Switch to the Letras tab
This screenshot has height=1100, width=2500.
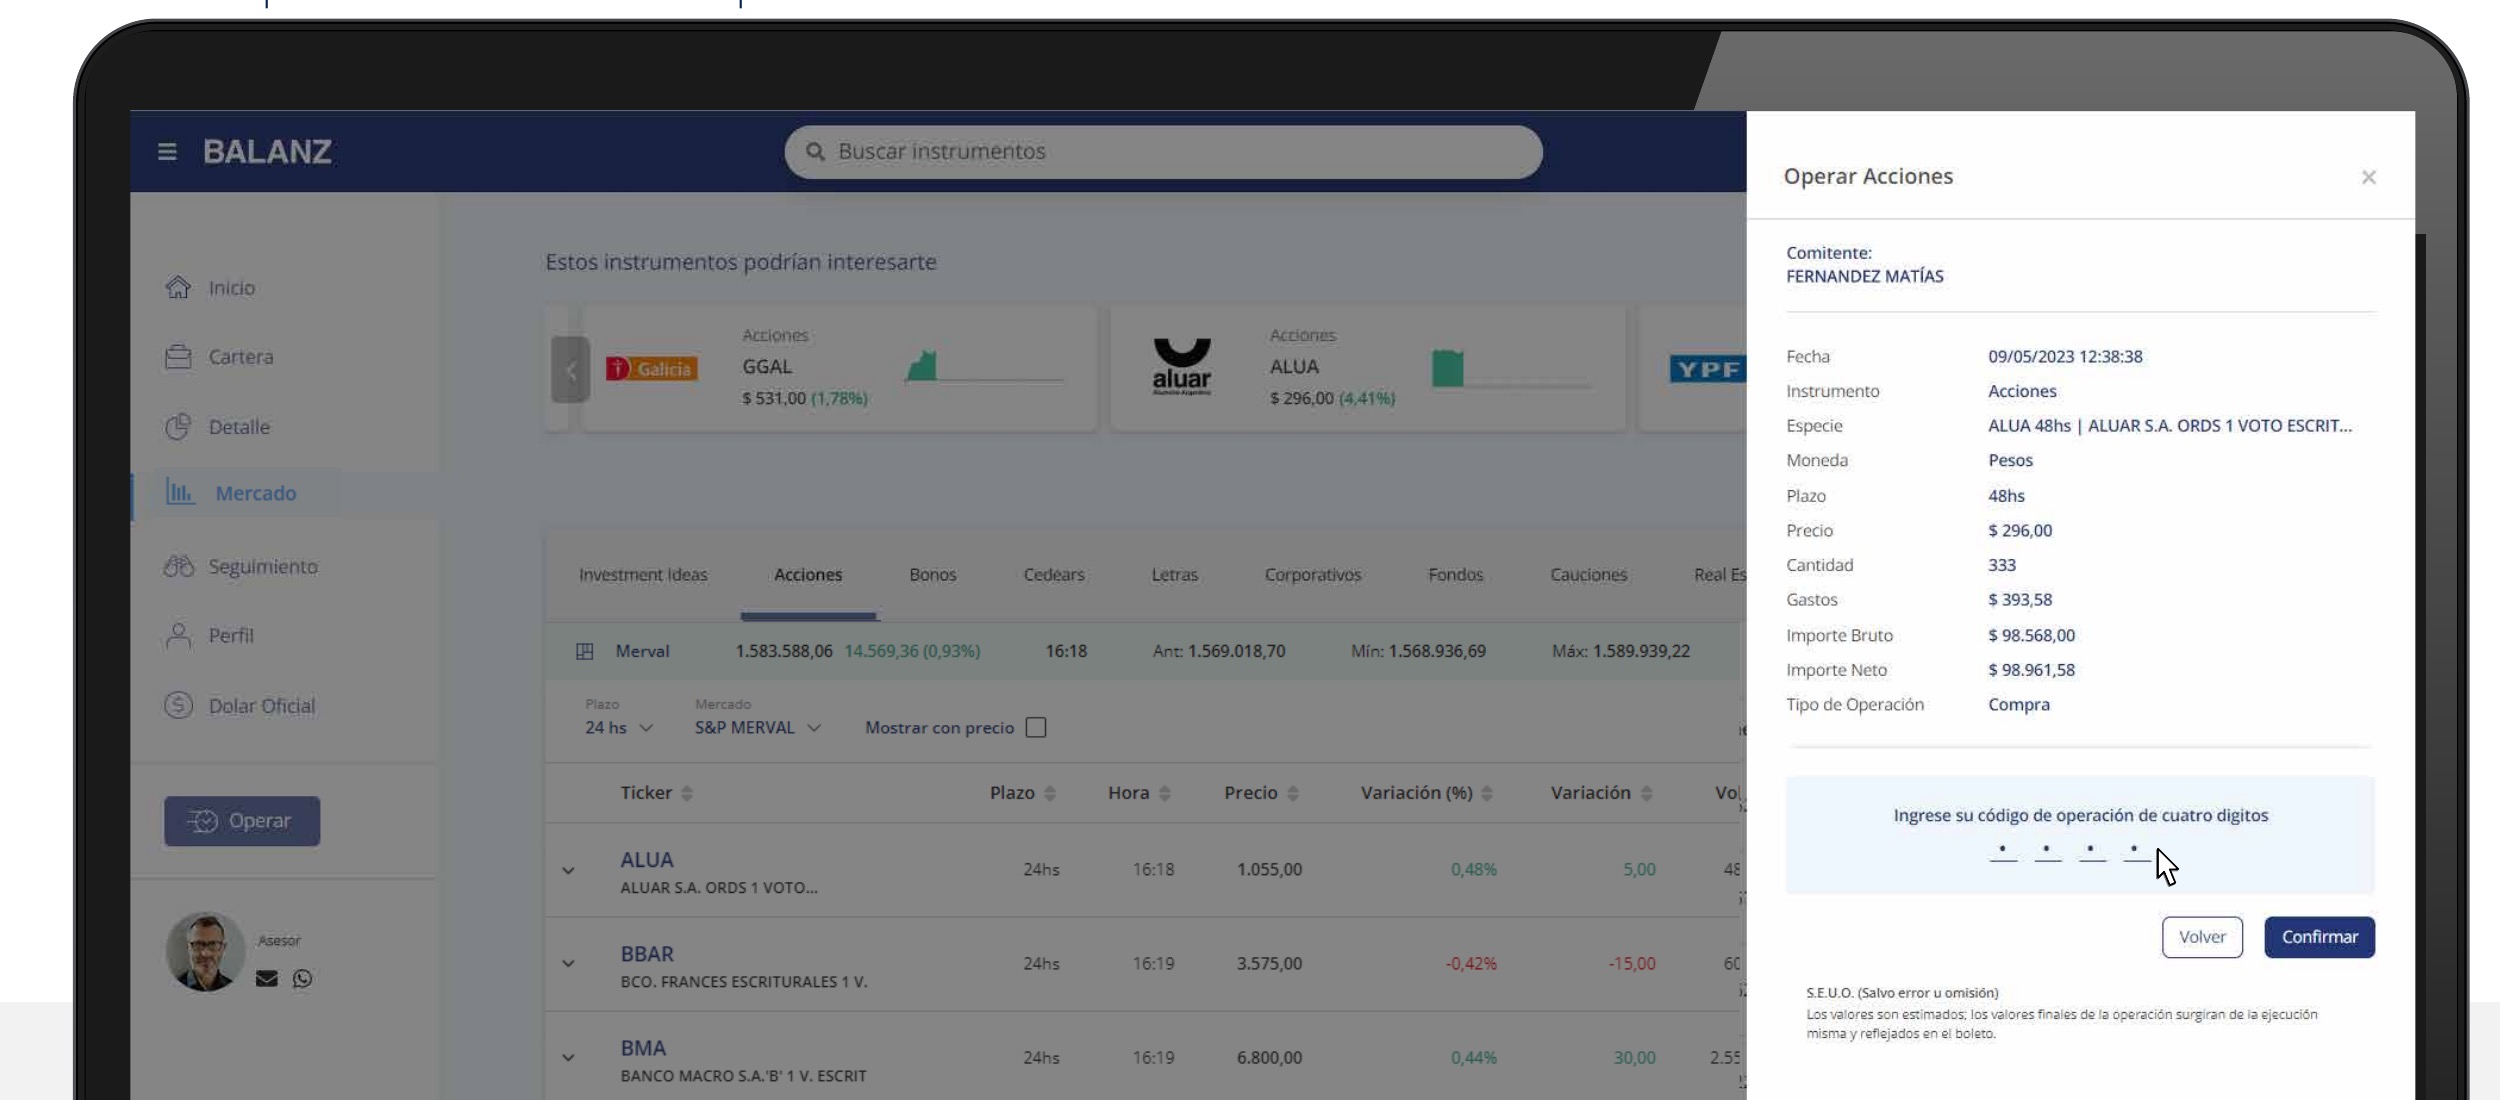1174,575
